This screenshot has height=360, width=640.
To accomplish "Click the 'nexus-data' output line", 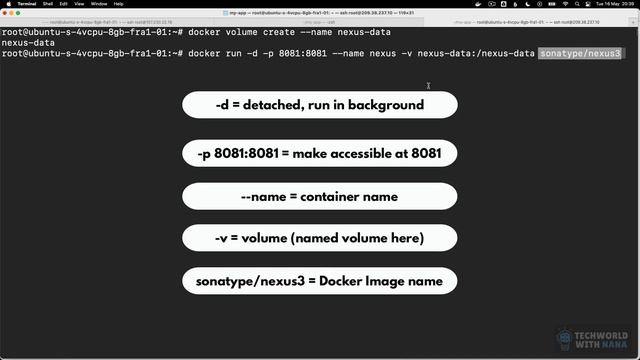I will [28, 42].
